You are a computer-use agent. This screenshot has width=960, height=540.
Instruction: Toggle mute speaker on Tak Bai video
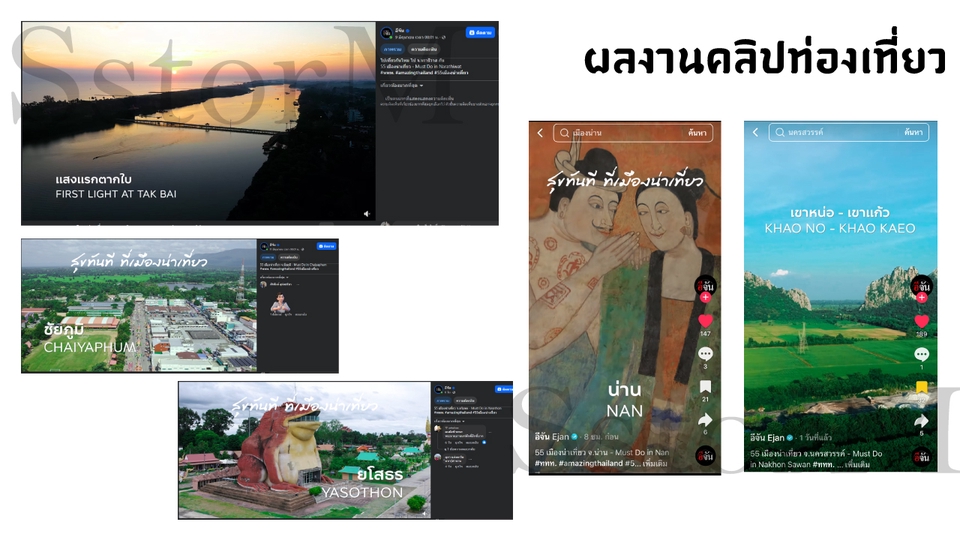(367, 214)
